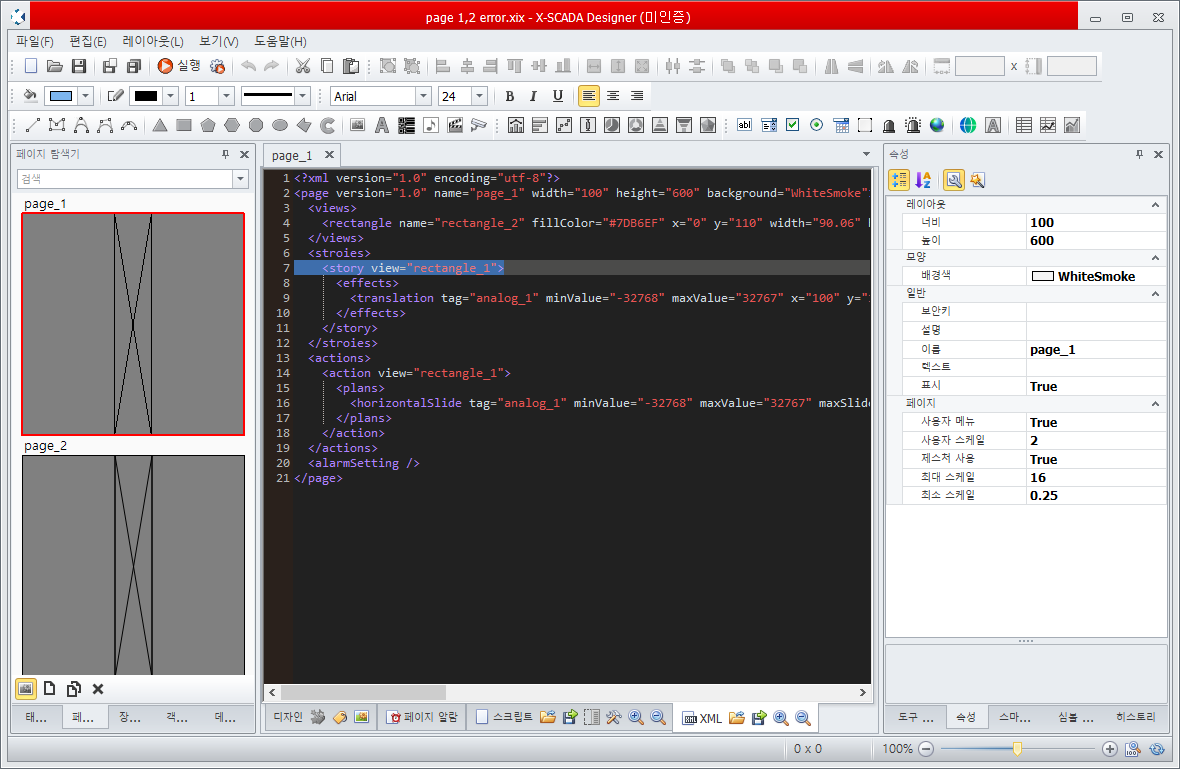Toggle categorized view in properties panel
The image size is (1180, 769).
[899, 180]
